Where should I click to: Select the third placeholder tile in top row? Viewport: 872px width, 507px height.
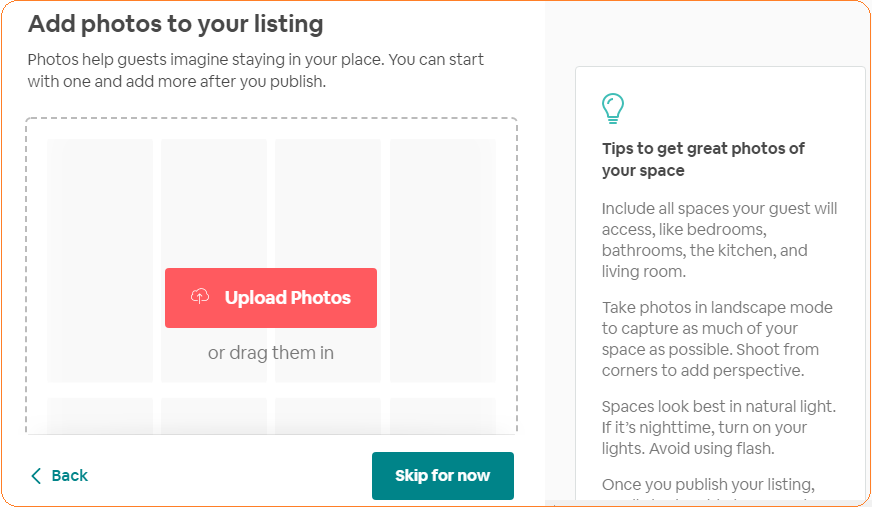[328, 200]
